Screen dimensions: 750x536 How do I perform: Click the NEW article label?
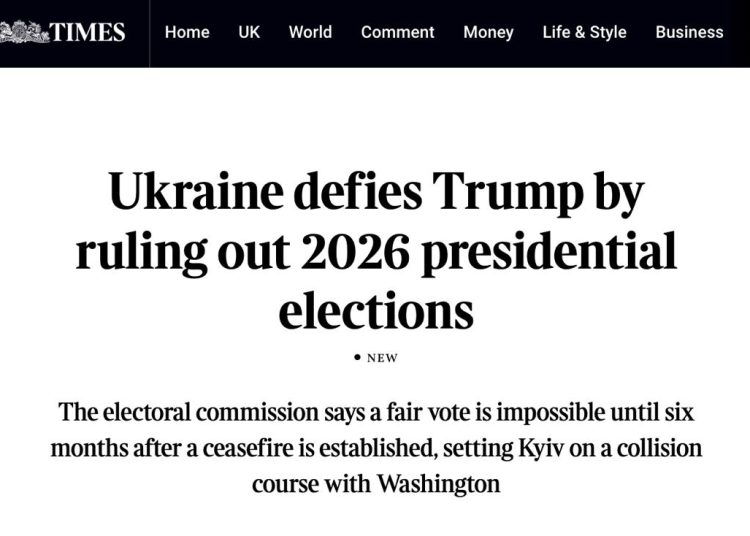382,358
